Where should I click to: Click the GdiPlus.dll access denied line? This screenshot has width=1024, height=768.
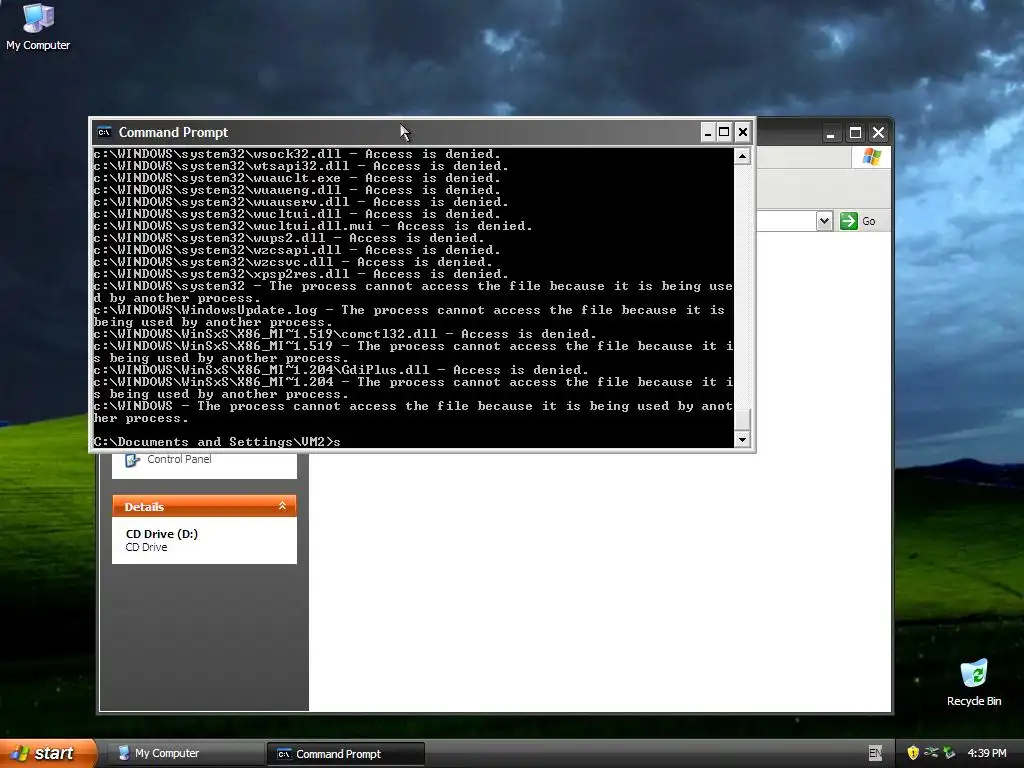point(341,370)
